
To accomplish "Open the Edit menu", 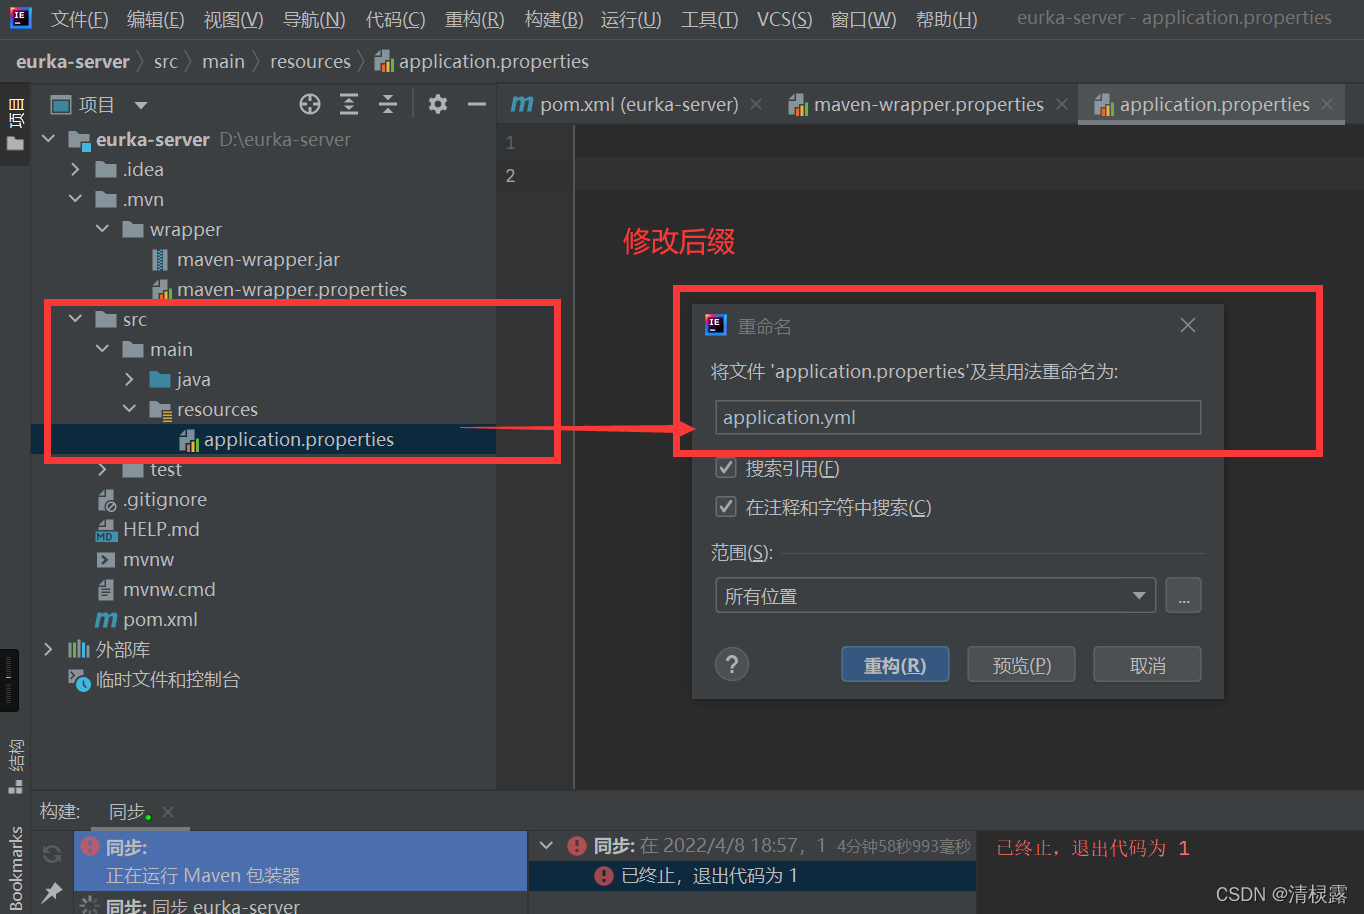I will pos(155,19).
